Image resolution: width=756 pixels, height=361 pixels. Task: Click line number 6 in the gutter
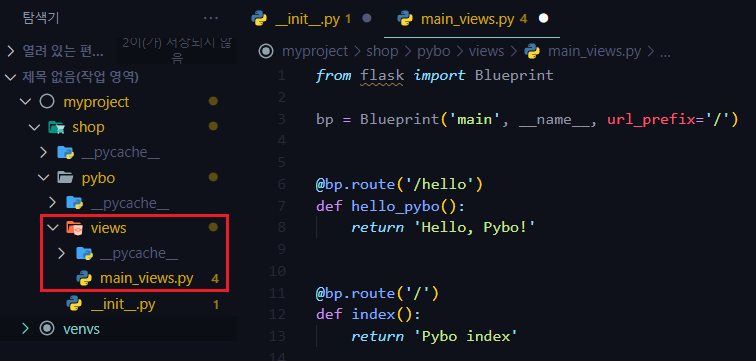pyautogui.click(x=281, y=184)
